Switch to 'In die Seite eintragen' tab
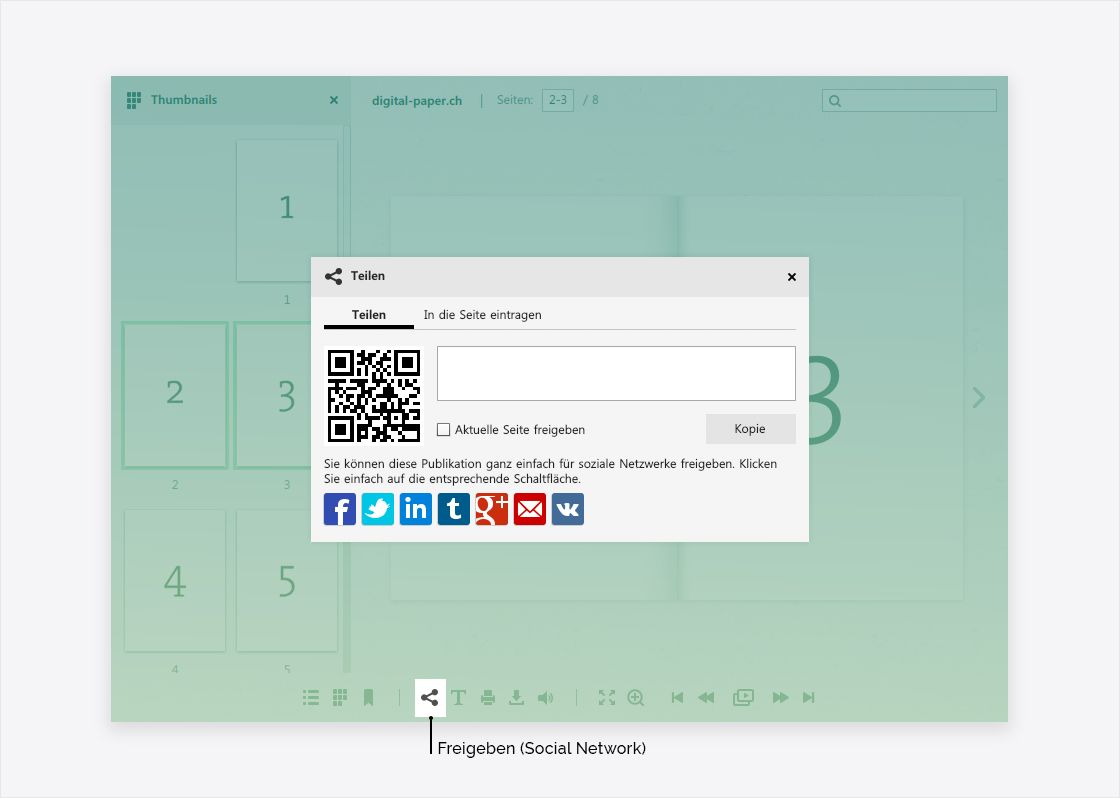Image resolution: width=1120 pixels, height=798 pixels. coord(482,315)
